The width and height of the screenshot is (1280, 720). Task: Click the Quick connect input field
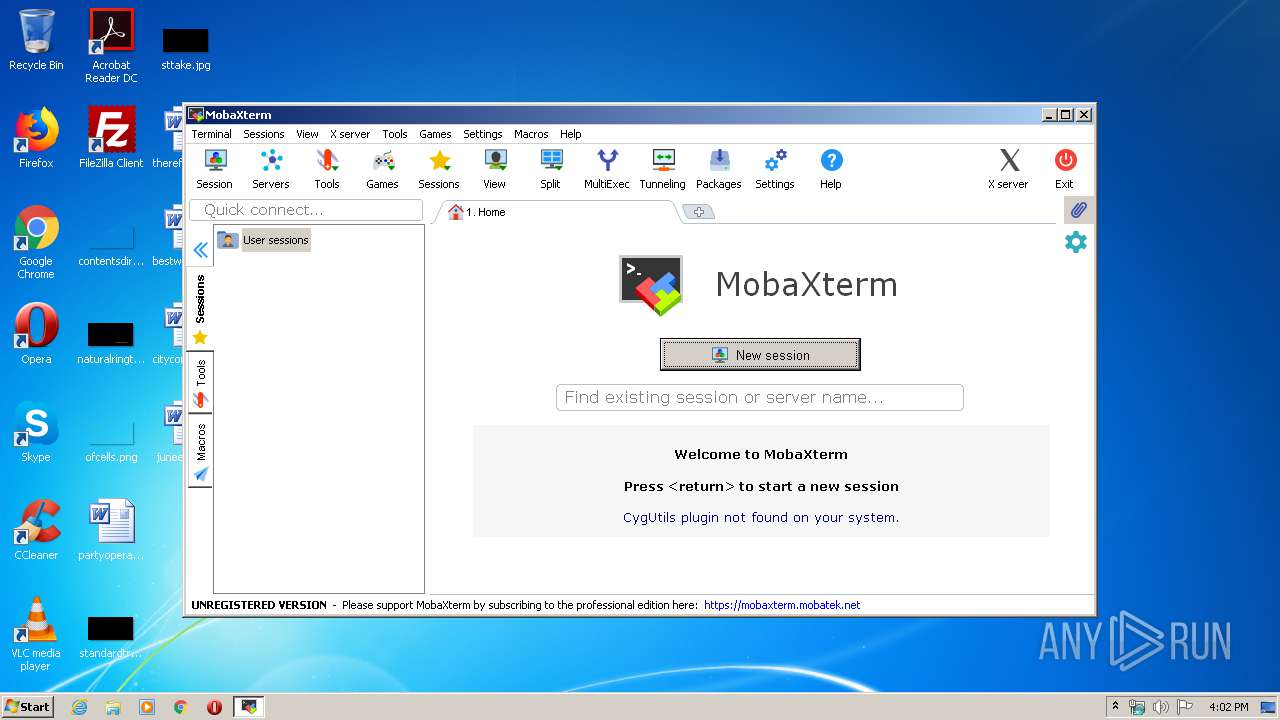point(306,210)
